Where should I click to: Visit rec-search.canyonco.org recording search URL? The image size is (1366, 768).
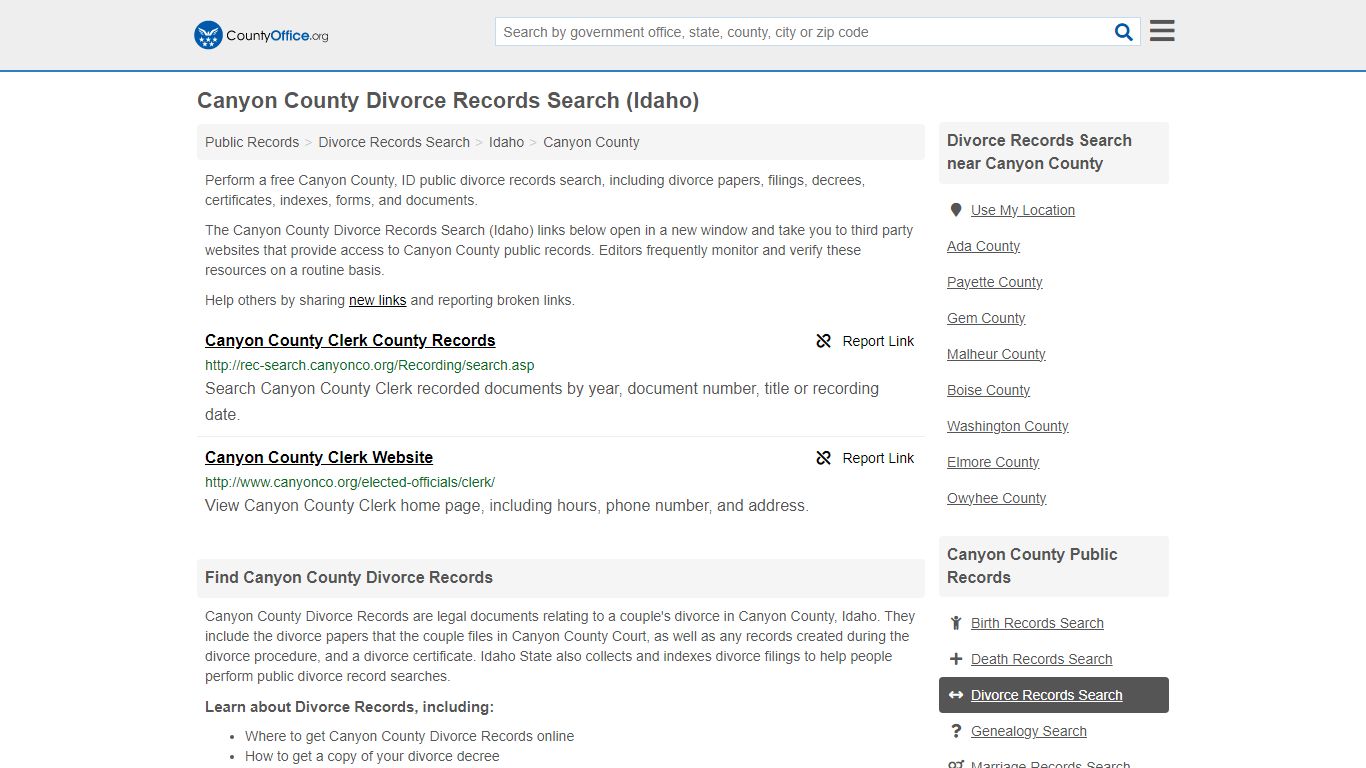[370, 365]
